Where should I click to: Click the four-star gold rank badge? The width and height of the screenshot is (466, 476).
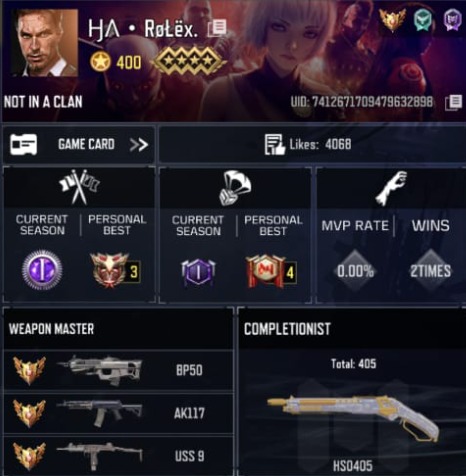tap(189, 62)
